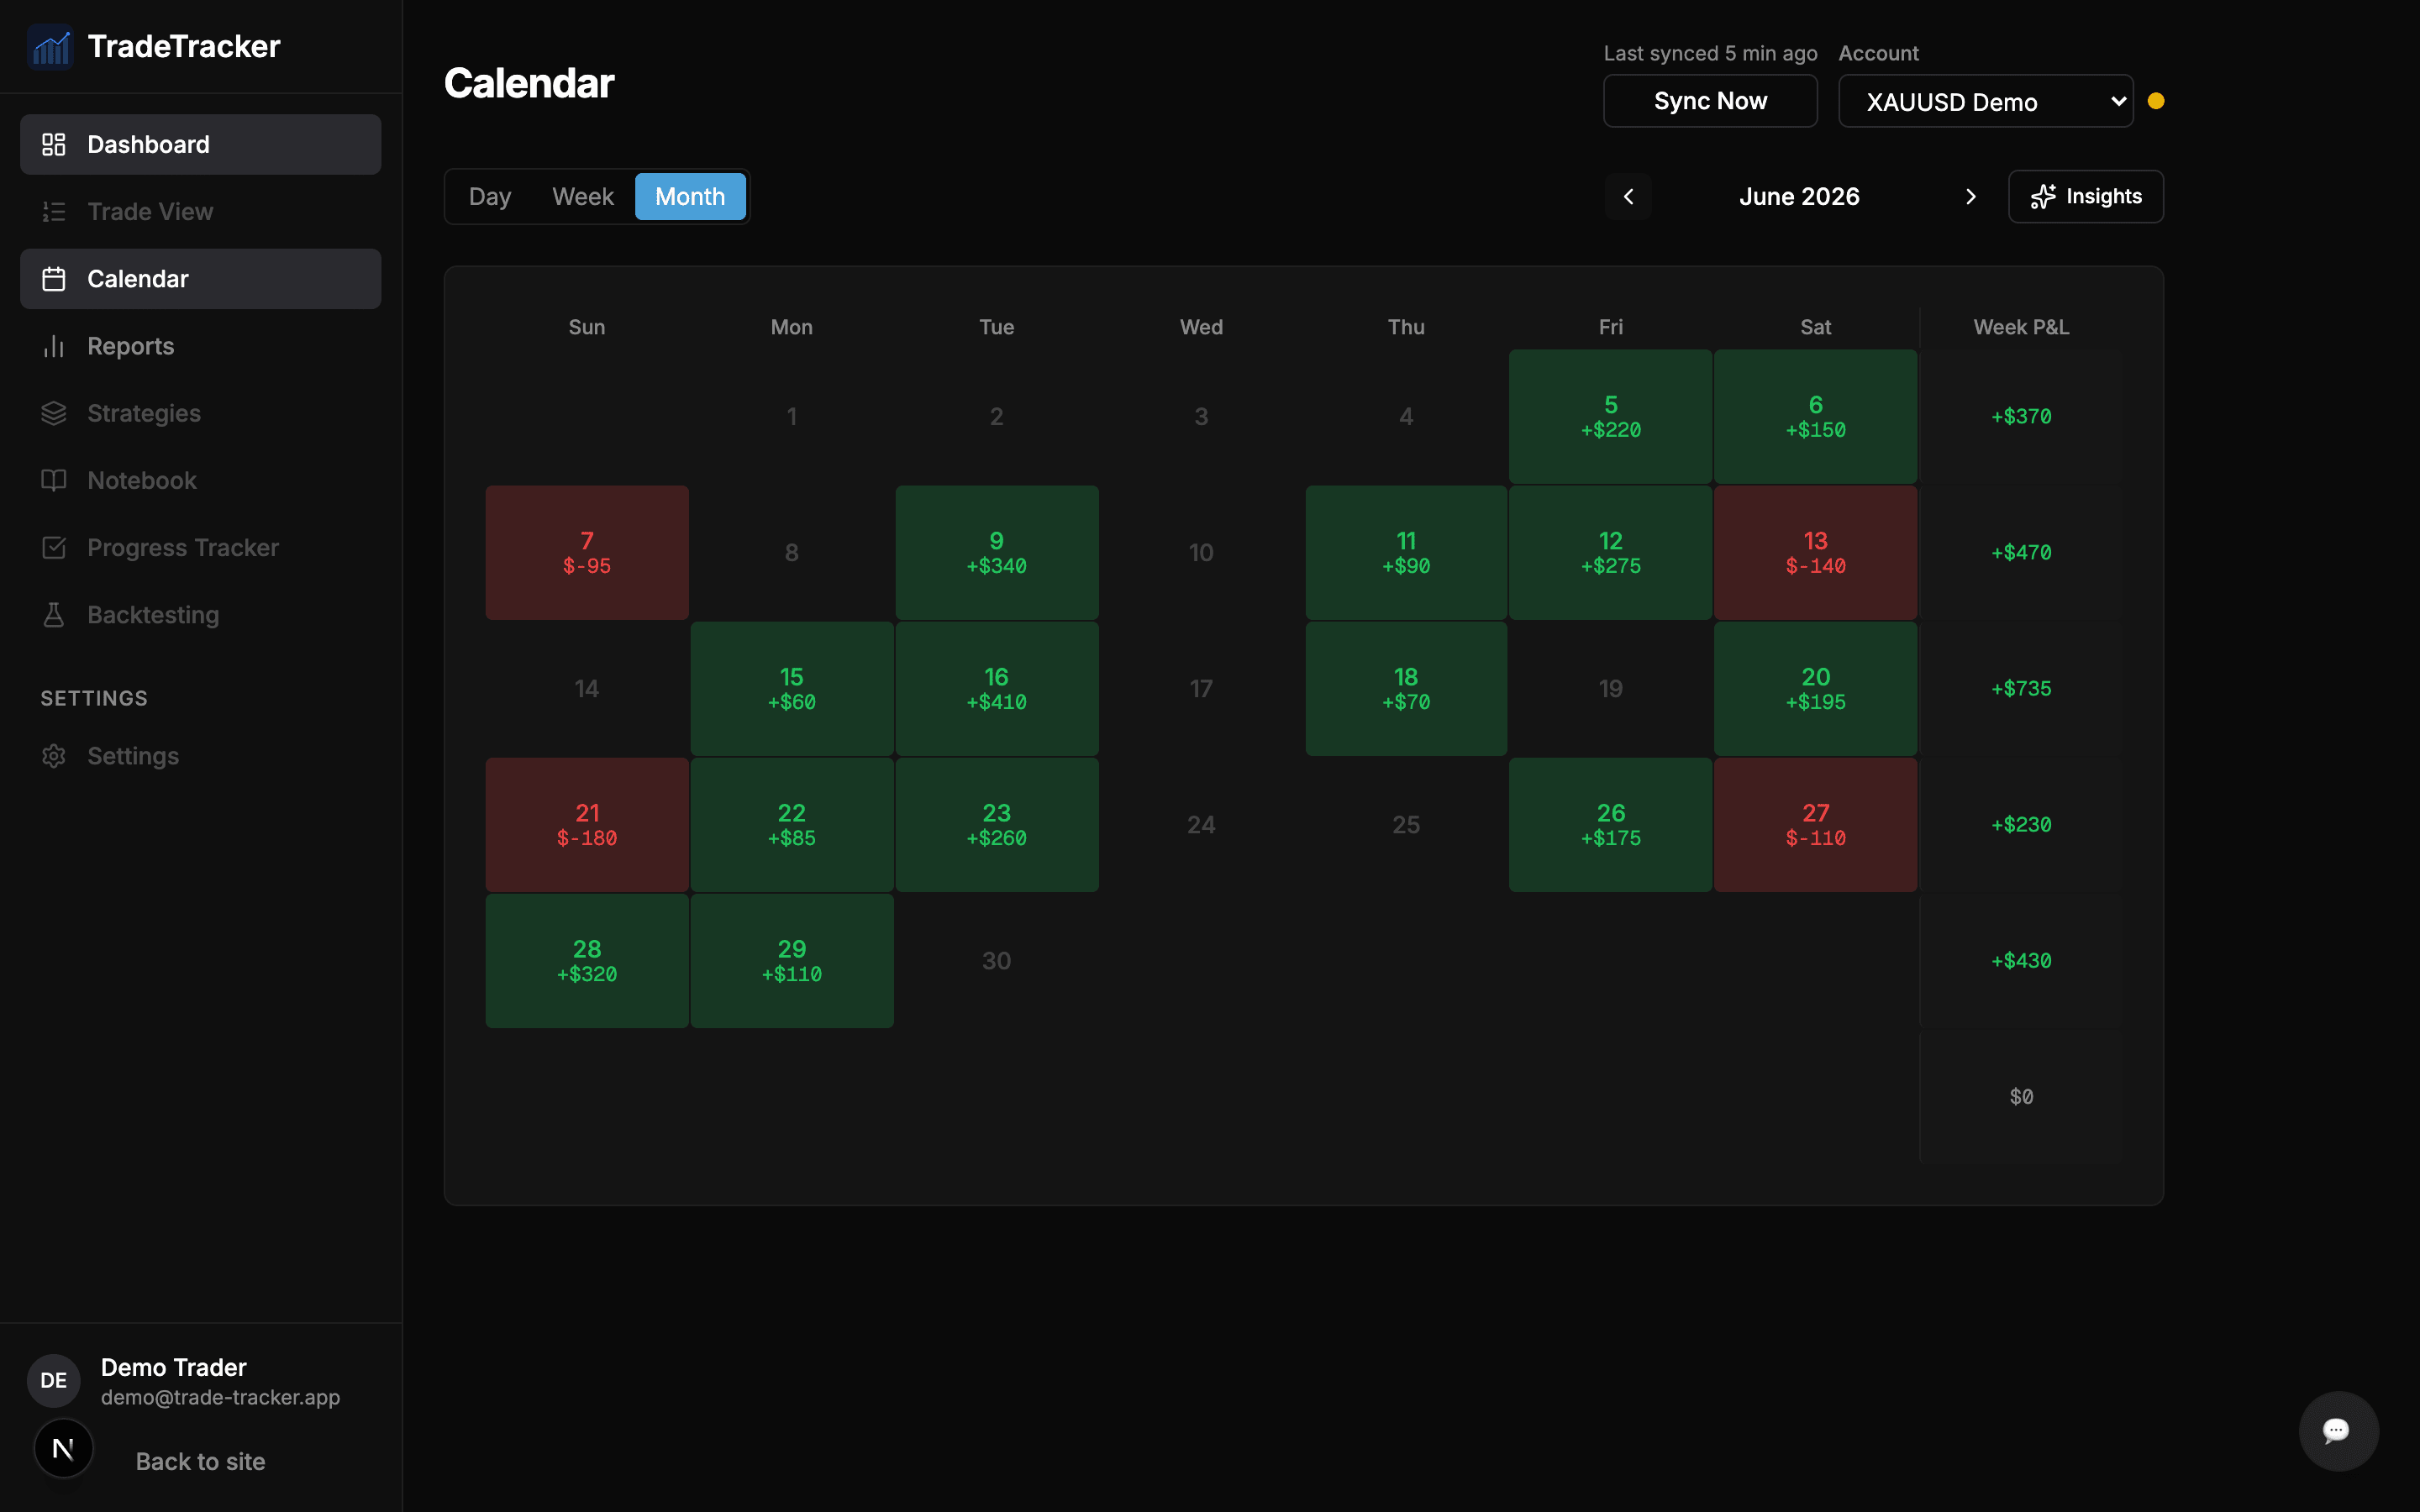Switch to Week view tab
Image resolution: width=2420 pixels, height=1512 pixels.
click(x=583, y=197)
